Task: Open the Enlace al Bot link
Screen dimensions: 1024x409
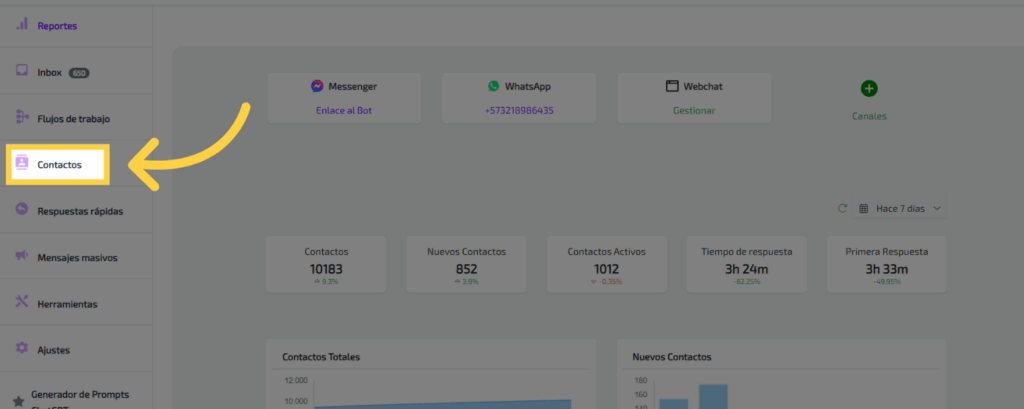Action: pos(343,110)
